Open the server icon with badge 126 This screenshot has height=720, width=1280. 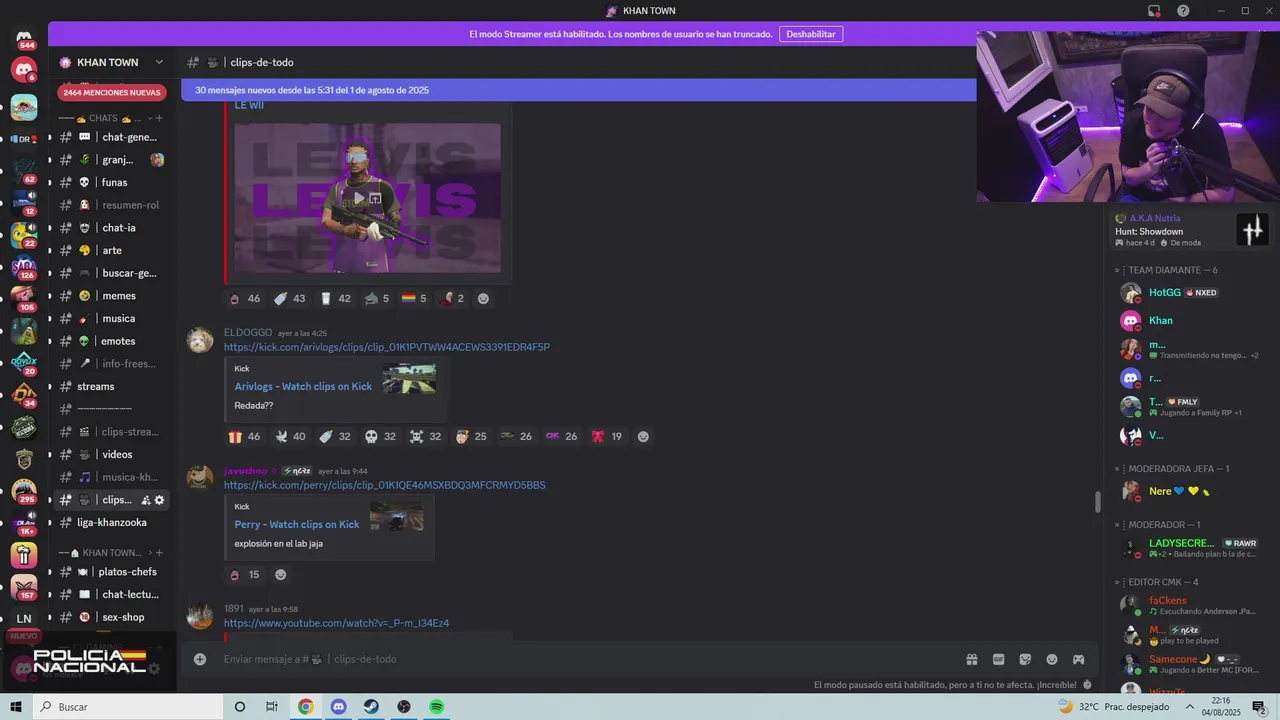pos(24,267)
